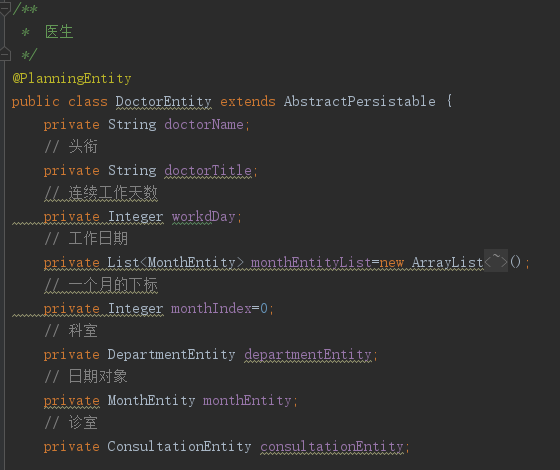This screenshot has width=560, height=470.
Task: Click the underlined departmentEntity field
Action: point(308,354)
